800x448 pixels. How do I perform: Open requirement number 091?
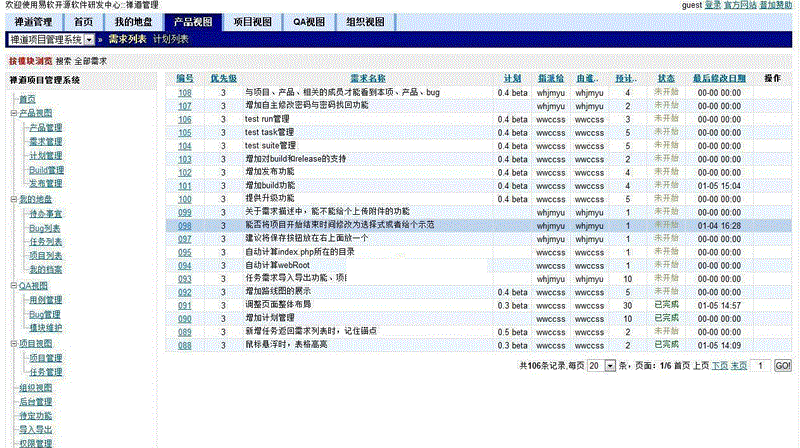pyautogui.click(x=185, y=306)
